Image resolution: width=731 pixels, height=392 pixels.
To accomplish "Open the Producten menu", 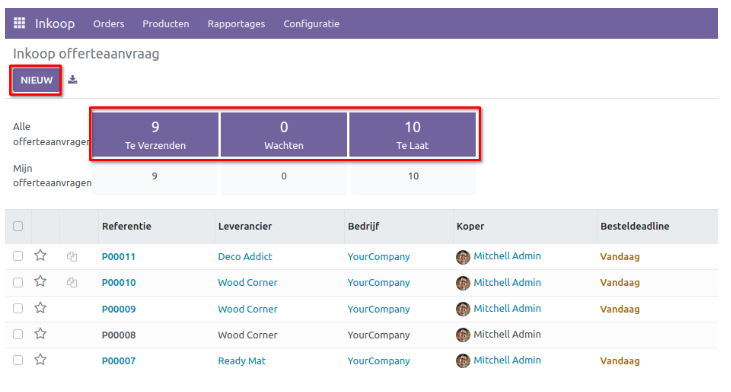I will 166,24.
